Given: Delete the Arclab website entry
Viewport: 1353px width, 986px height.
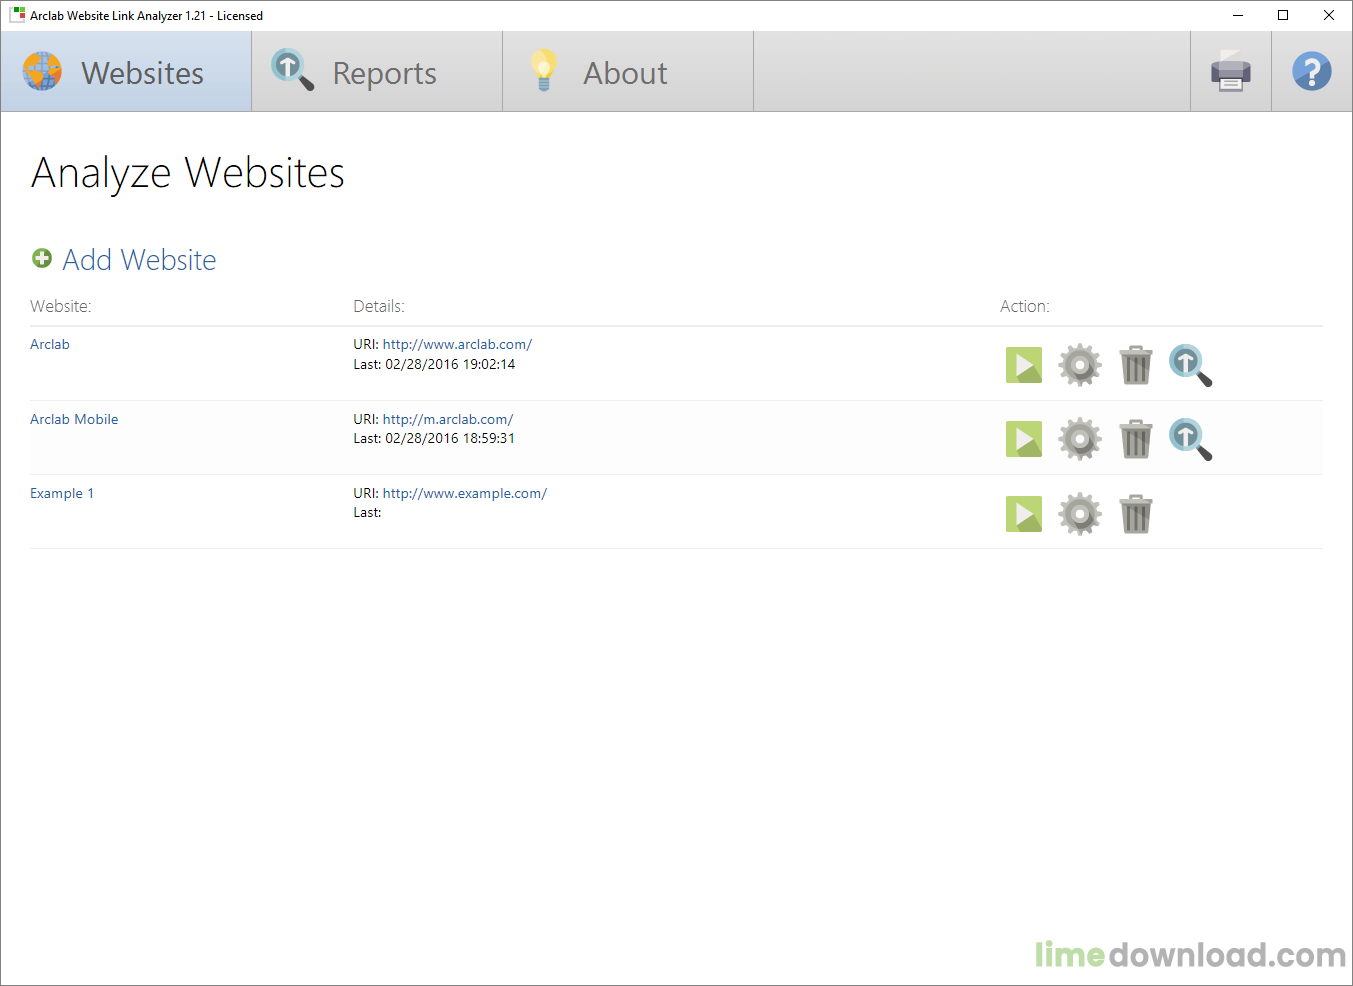Looking at the screenshot, I should (1135, 364).
